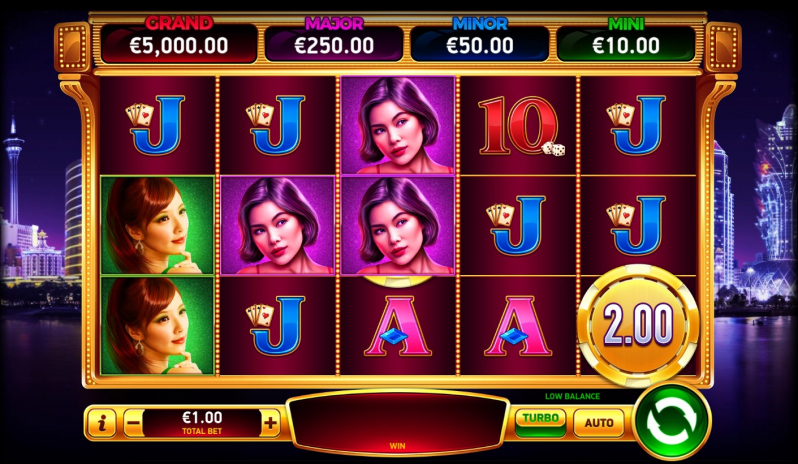
Task: Click the pink A symbol on third reel
Action: [398, 326]
